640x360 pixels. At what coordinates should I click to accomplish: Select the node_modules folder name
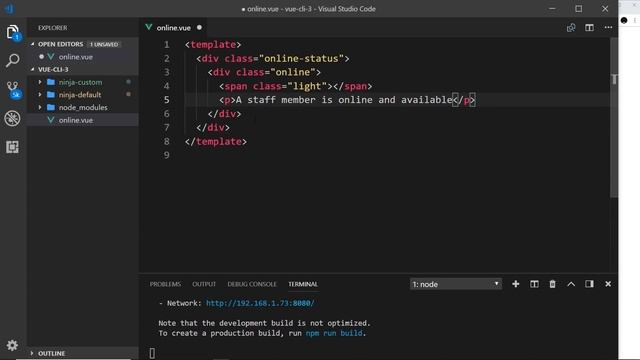coord(83,107)
